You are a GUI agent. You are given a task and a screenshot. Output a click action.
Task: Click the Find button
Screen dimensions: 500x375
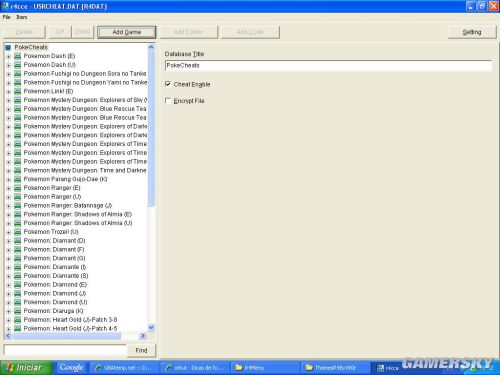[x=141, y=351]
